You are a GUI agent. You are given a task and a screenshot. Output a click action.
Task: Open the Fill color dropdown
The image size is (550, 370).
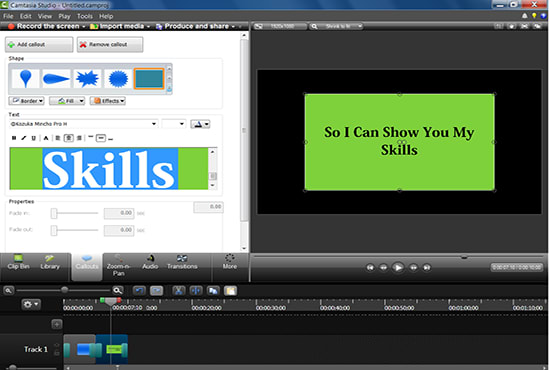pyautogui.click(x=67, y=101)
